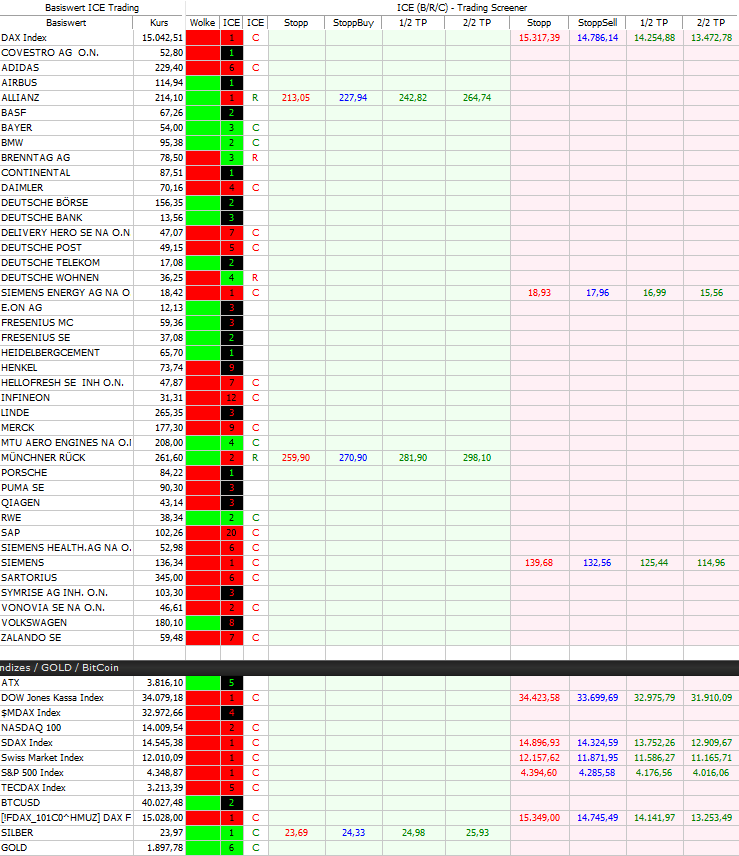Click the C signal for MERCK
The height and width of the screenshot is (856, 739).
click(x=255, y=428)
